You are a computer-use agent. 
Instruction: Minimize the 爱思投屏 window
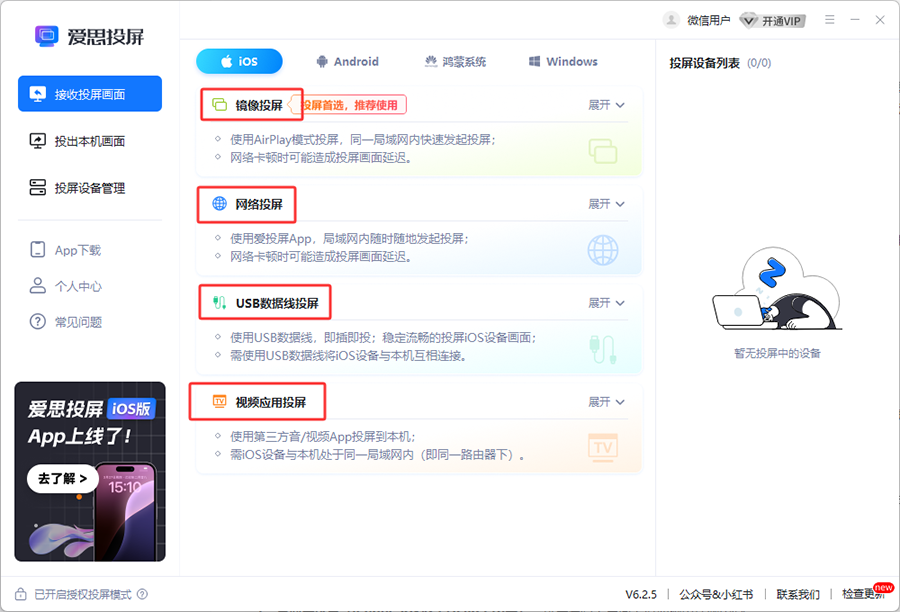[855, 20]
